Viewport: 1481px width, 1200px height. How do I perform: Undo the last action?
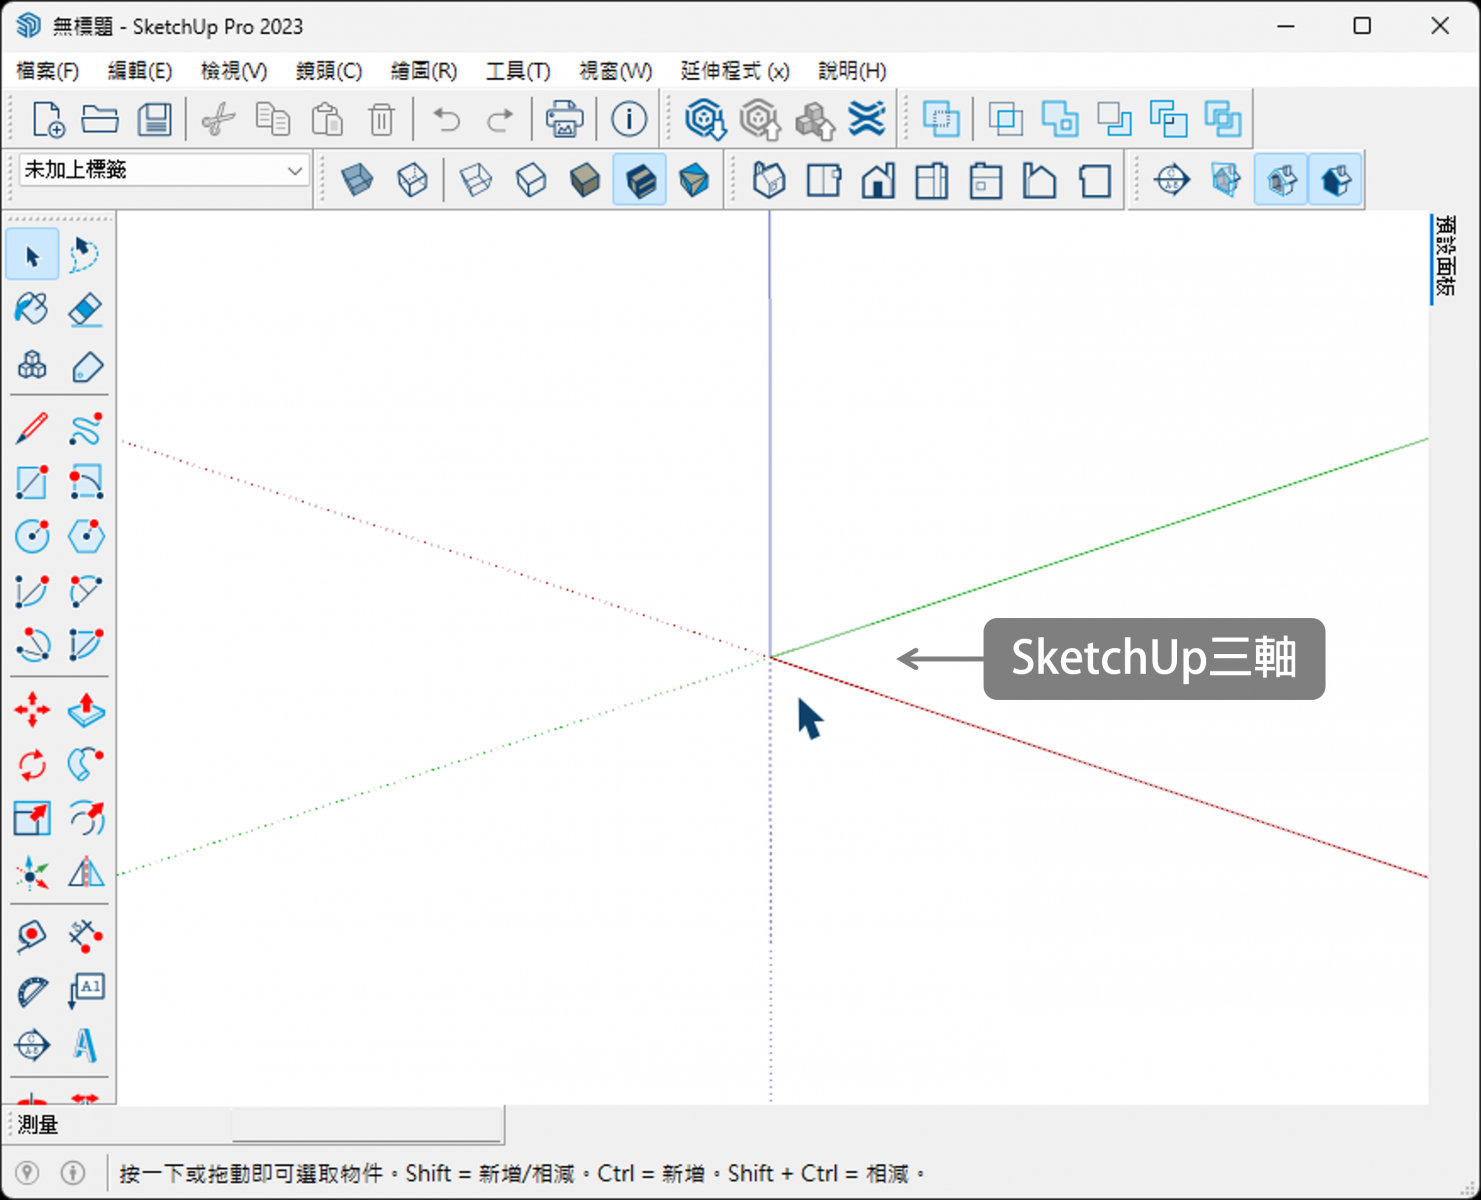[446, 119]
